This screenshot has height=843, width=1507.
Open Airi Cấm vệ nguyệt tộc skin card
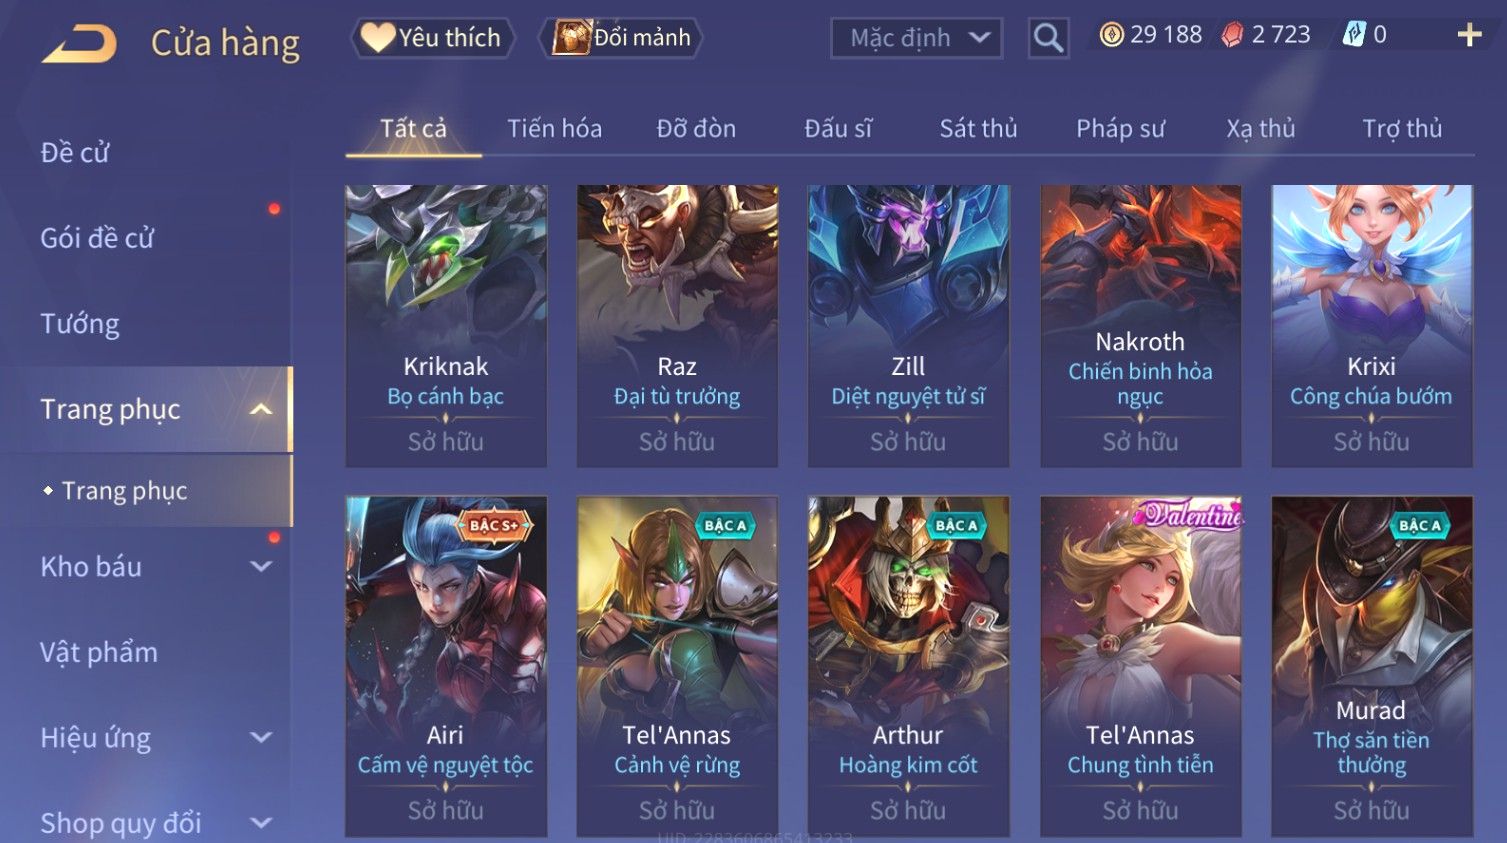tap(446, 665)
